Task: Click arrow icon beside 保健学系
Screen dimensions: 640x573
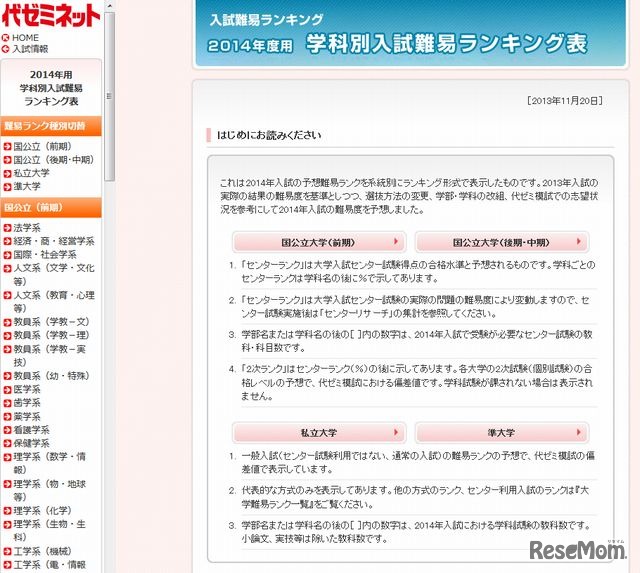Action: tap(7, 444)
